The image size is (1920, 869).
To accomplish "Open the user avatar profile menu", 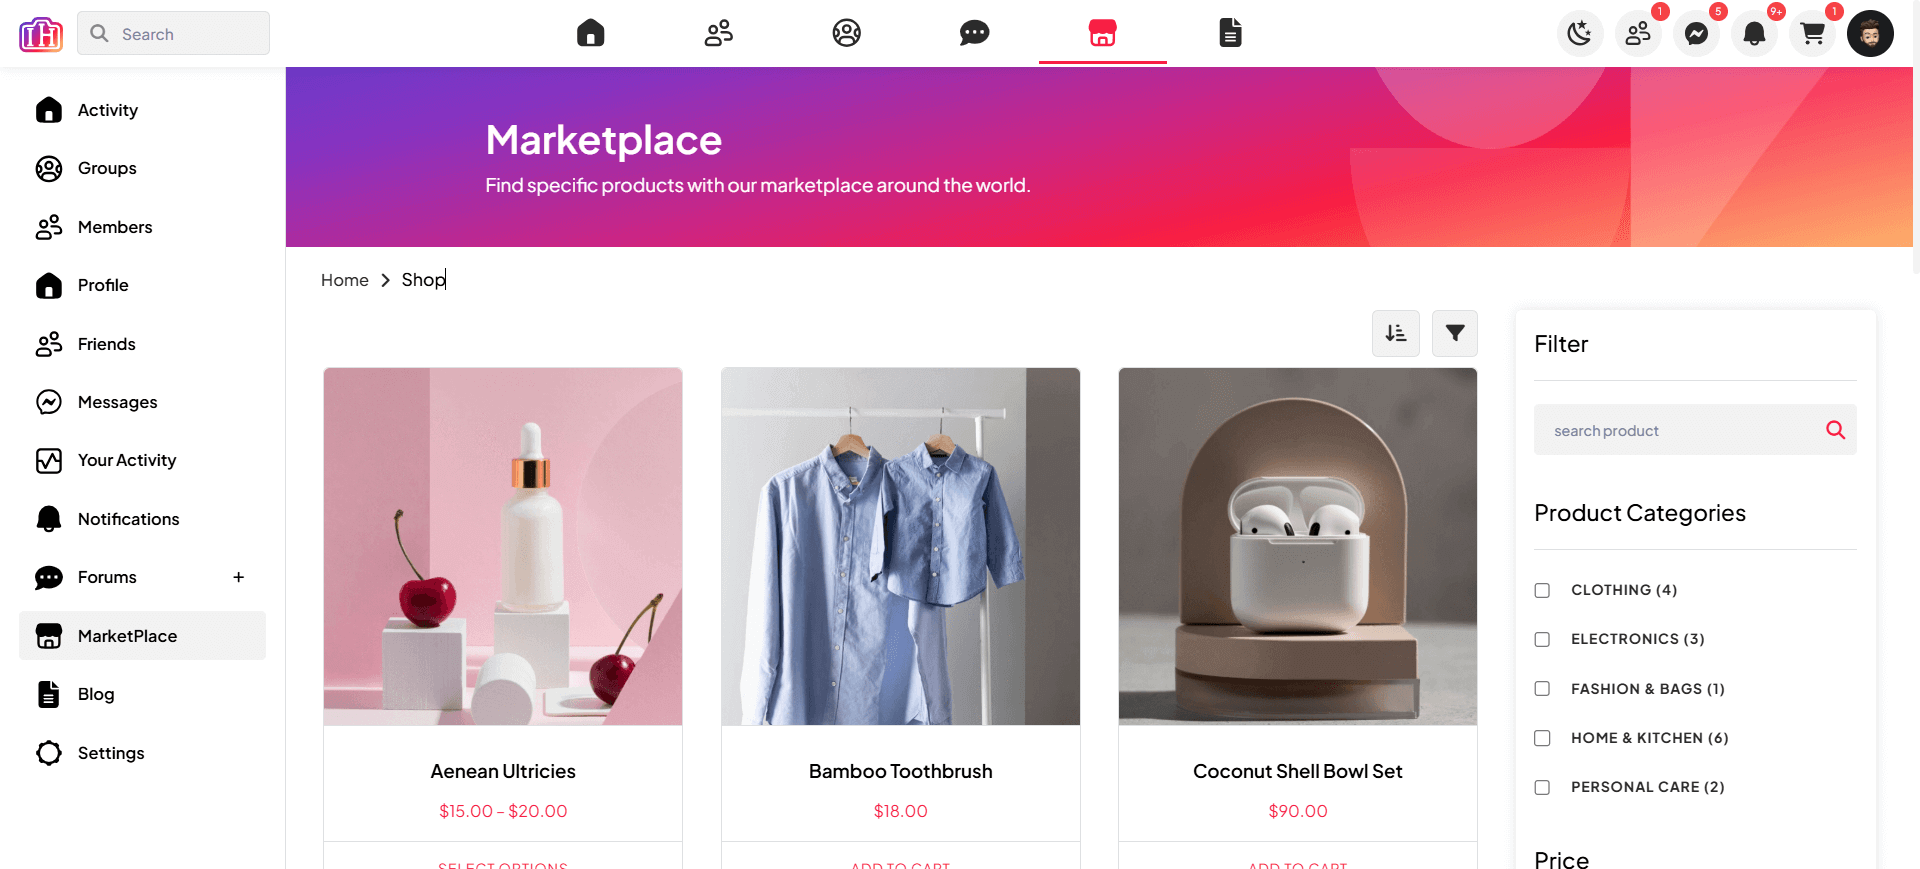I will (1870, 34).
